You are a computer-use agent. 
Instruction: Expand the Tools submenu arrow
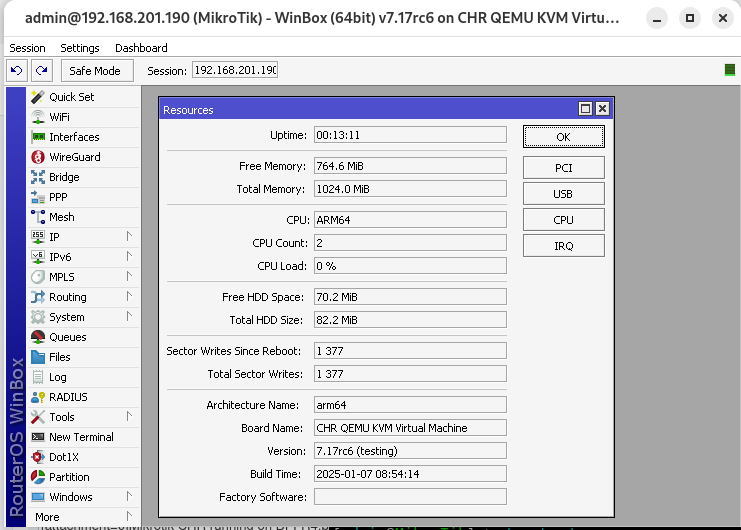pos(129,416)
